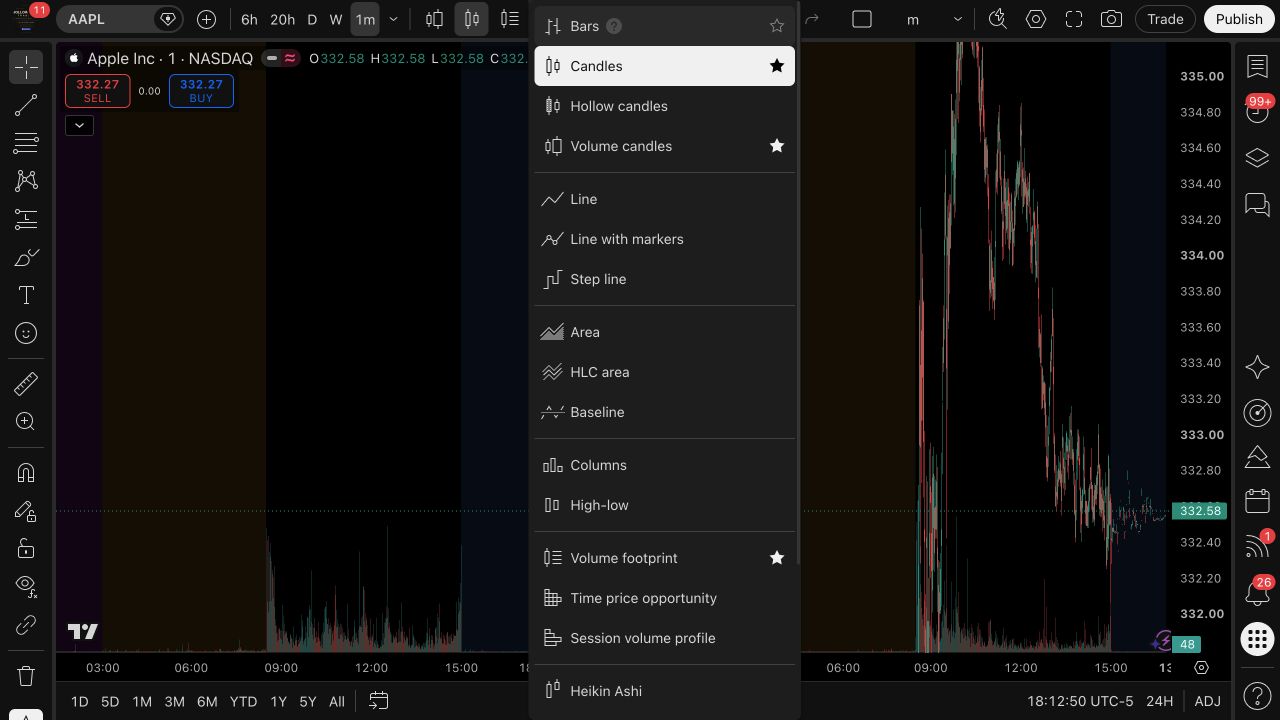Viewport: 1280px width, 720px height.
Task: Open the Fibonacci retracement tool
Action: (26, 143)
